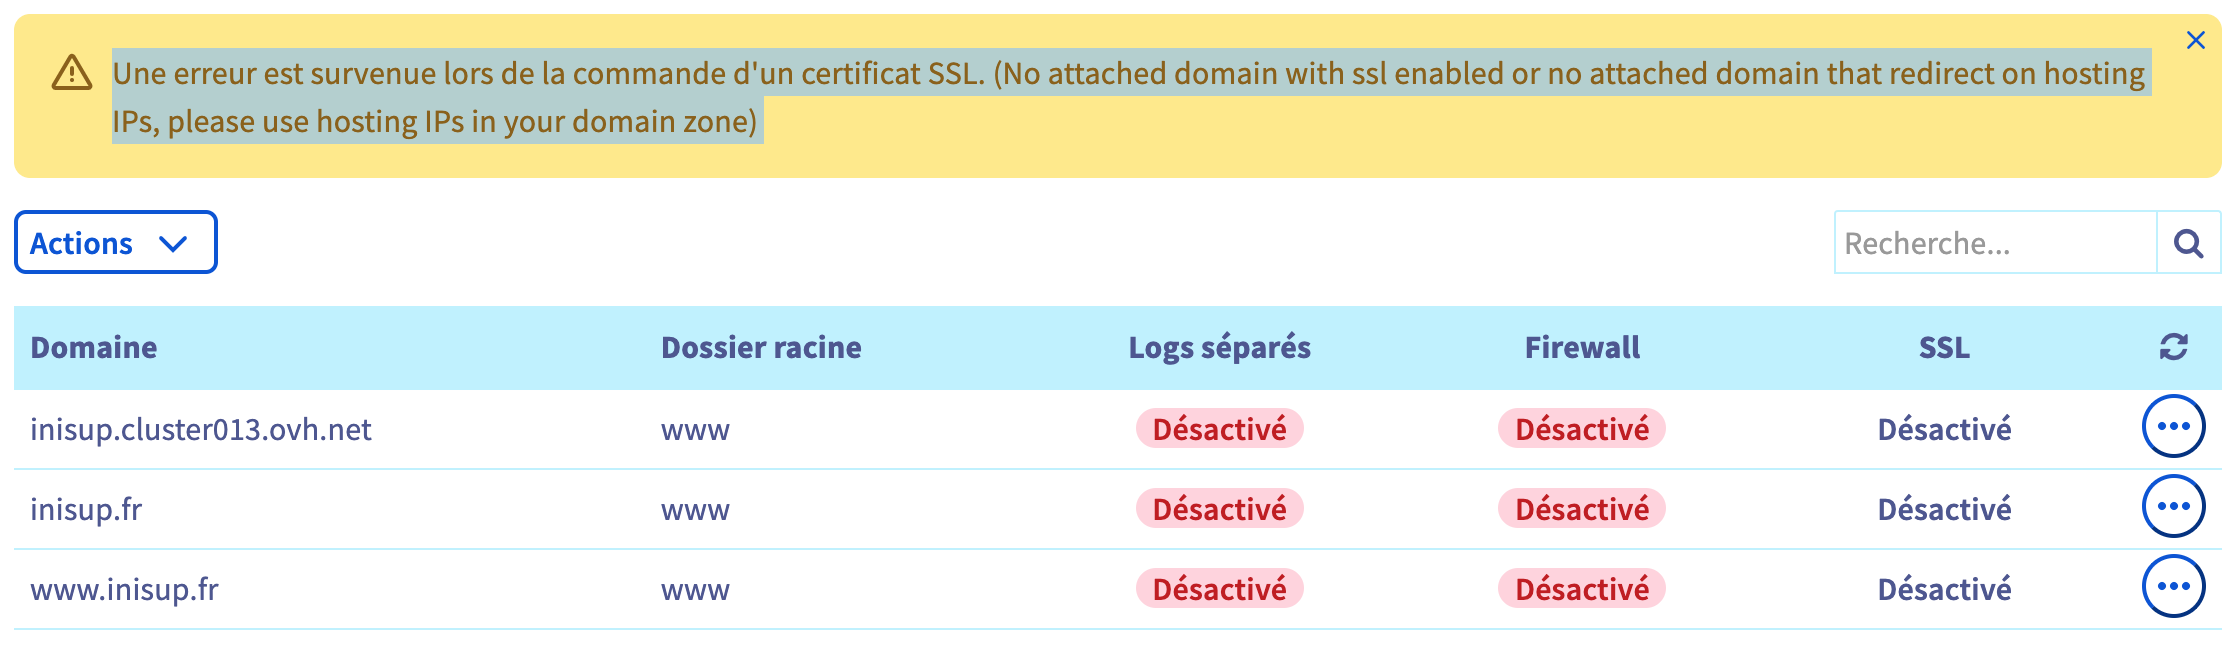Open the Actions dropdown menu
The width and height of the screenshot is (2238, 652).
point(115,242)
